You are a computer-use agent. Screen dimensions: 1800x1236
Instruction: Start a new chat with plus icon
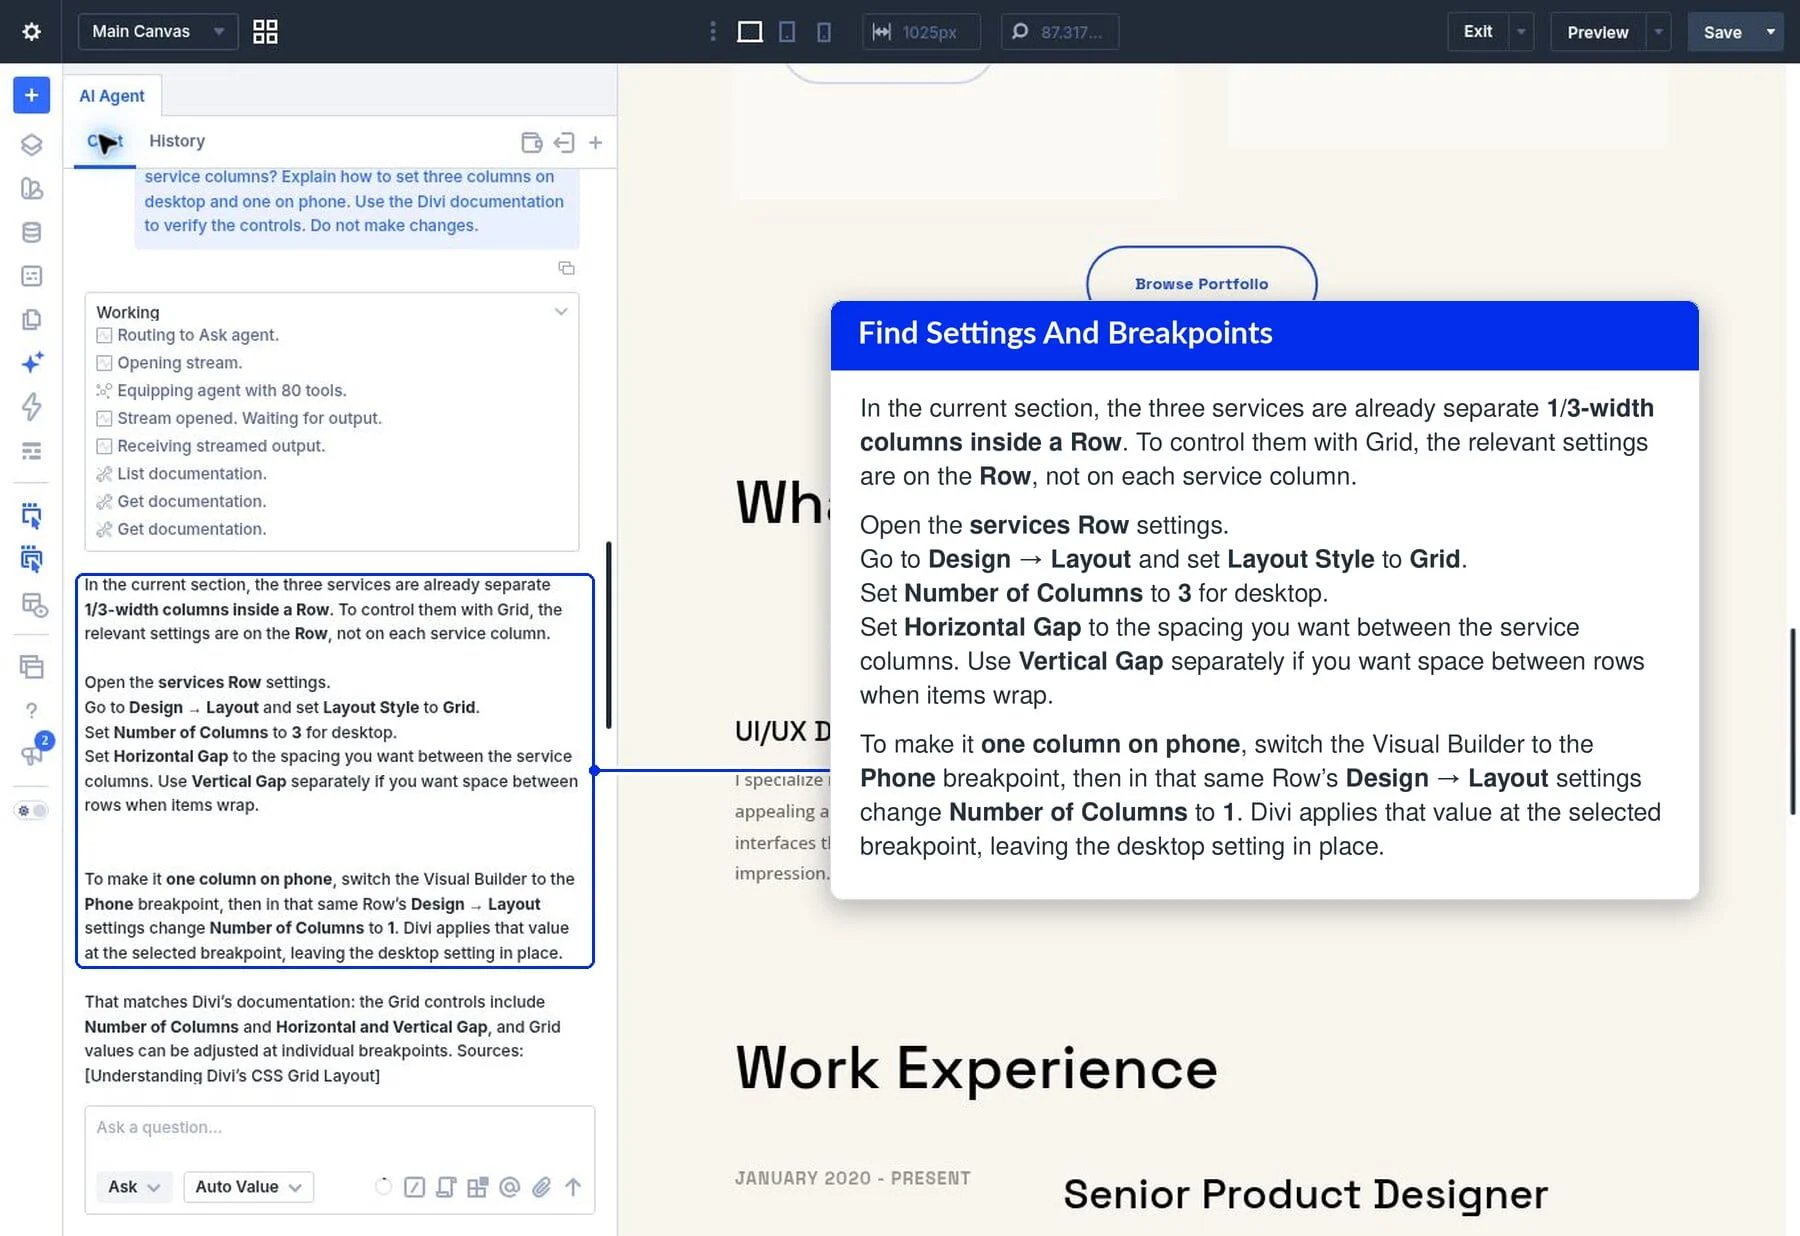point(595,142)
